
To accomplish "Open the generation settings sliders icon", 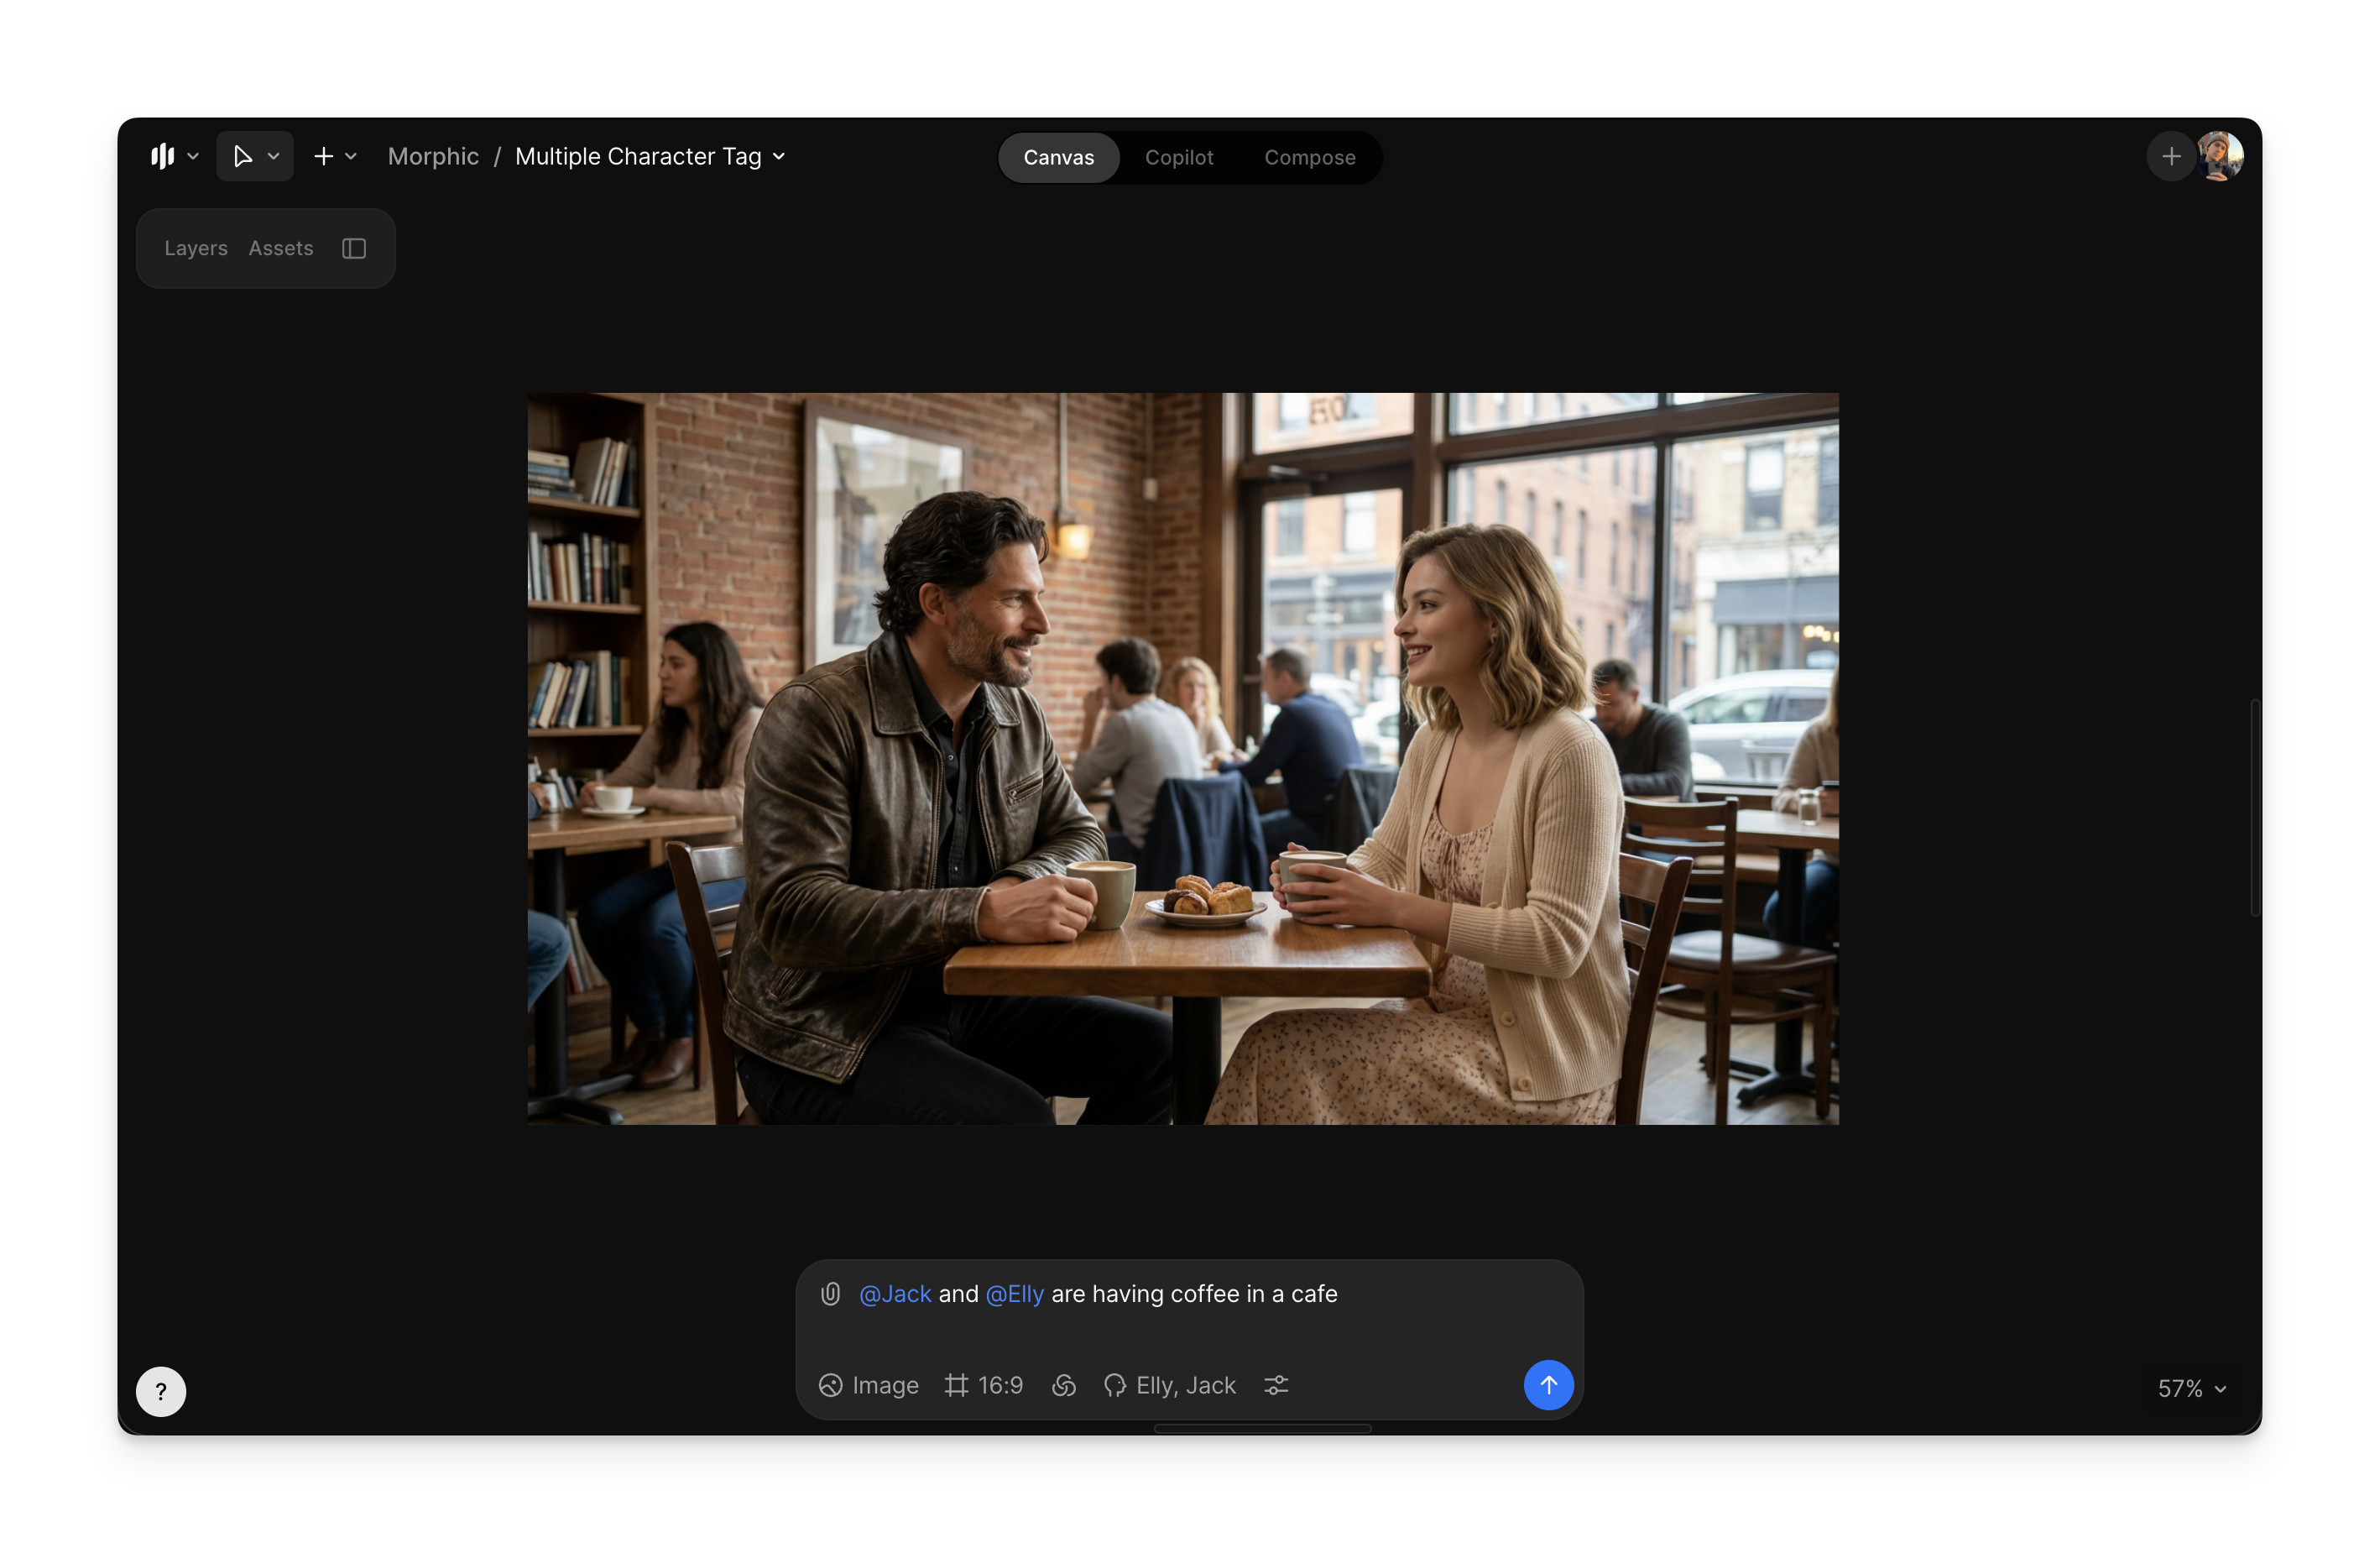I will [x=1276, y=1385].
